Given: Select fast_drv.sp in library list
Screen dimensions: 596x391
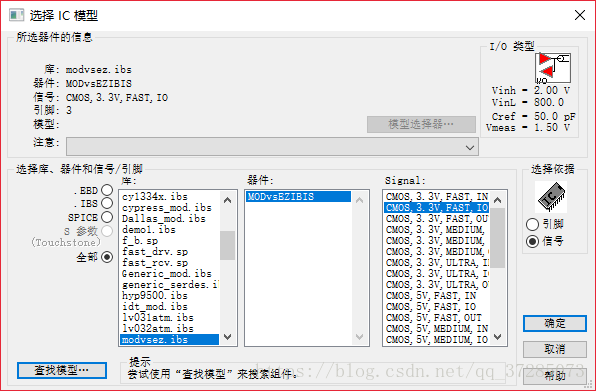Looking at the screenshot, I should click(x=170, y=252).
